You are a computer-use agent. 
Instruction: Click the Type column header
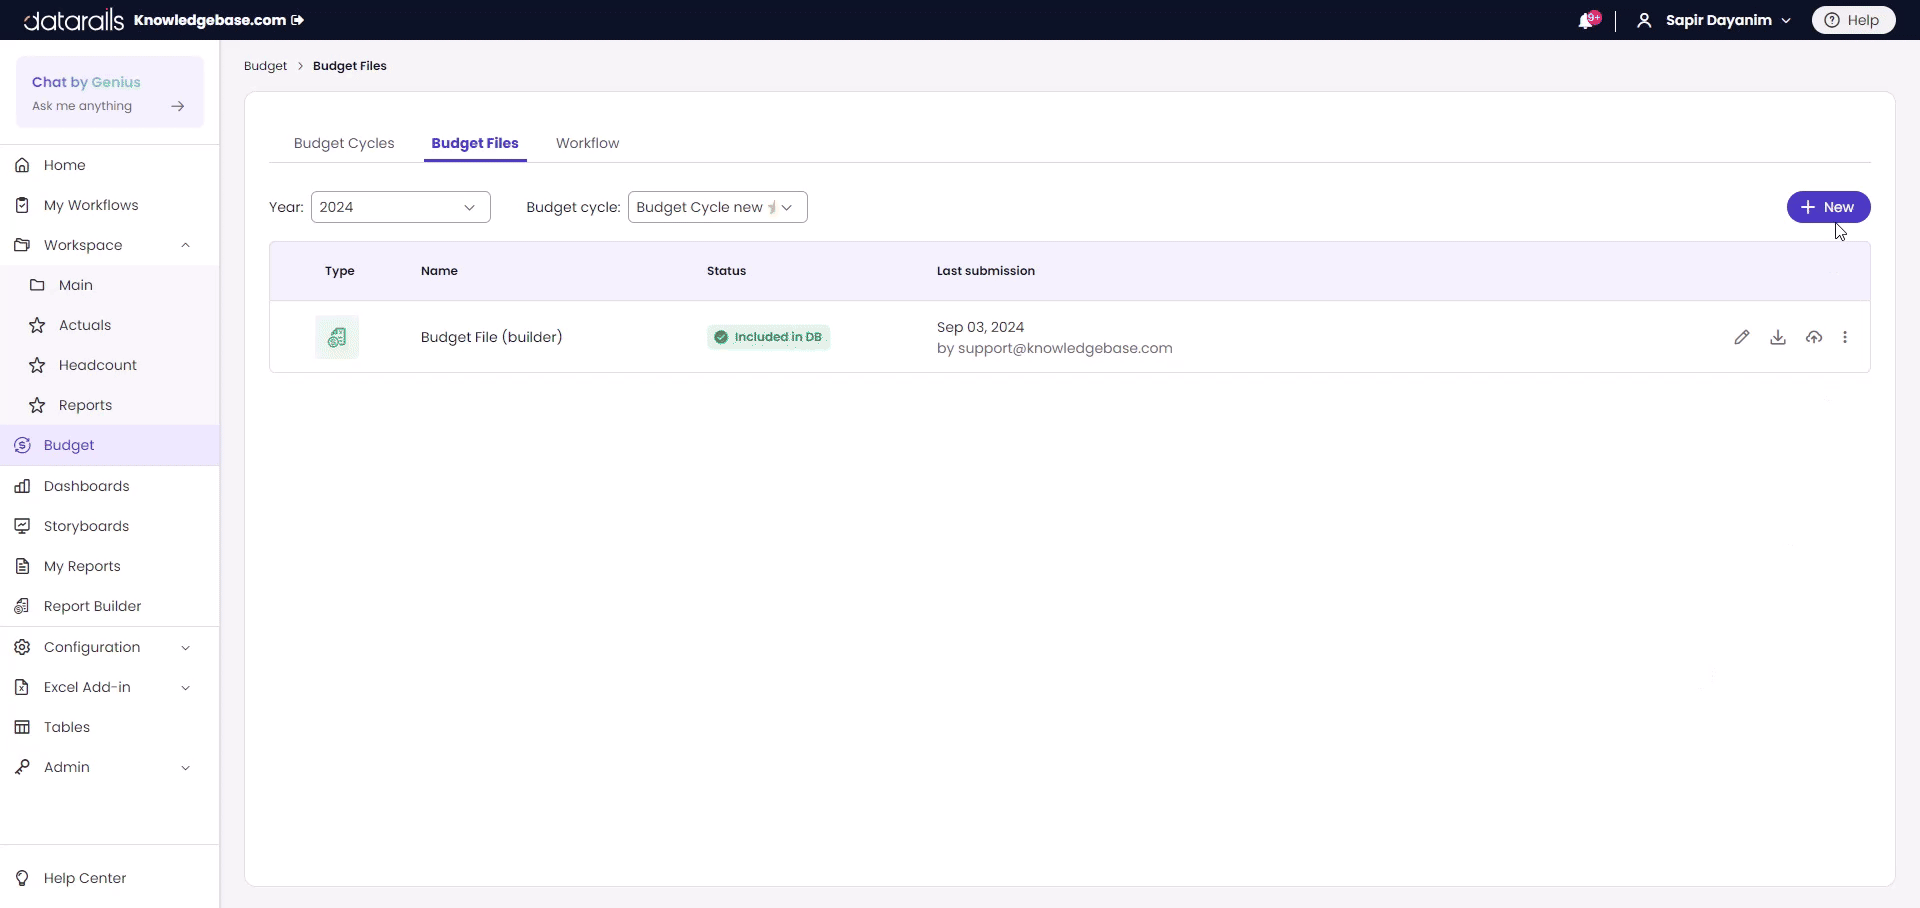pos(340,271)
